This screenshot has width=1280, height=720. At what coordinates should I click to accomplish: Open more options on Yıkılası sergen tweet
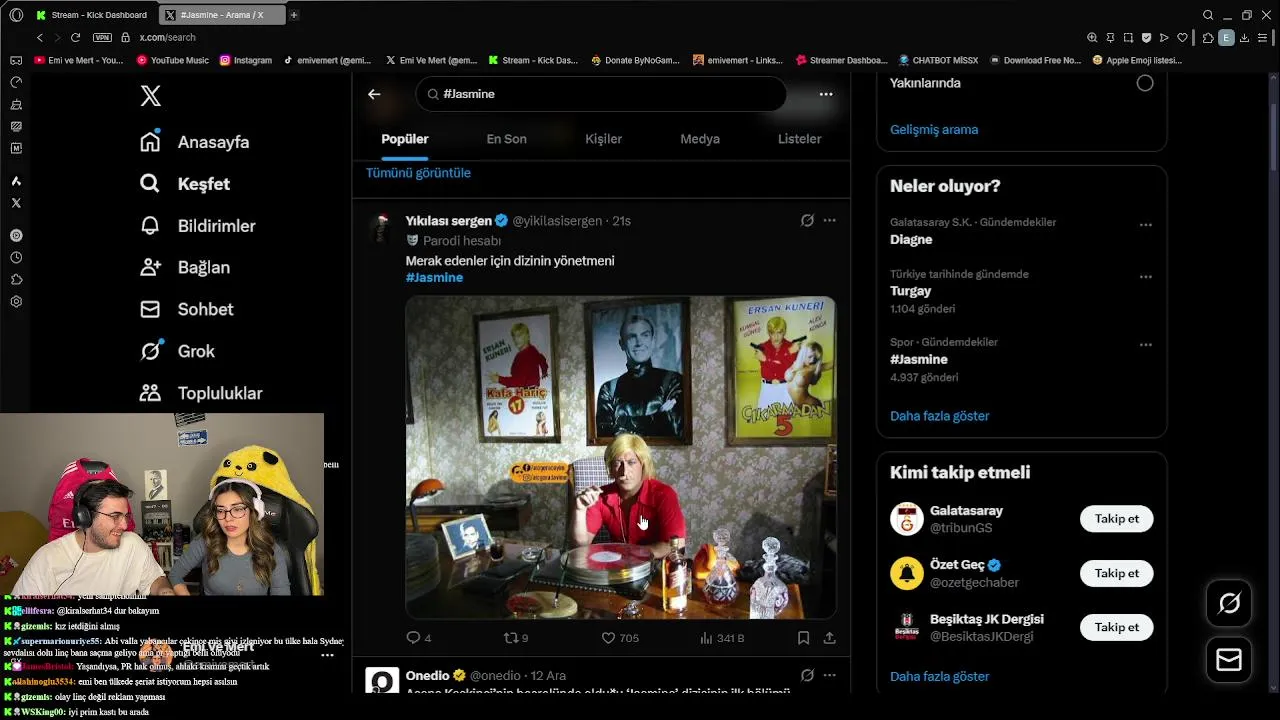pyautogui.click(x=829, y=220)
